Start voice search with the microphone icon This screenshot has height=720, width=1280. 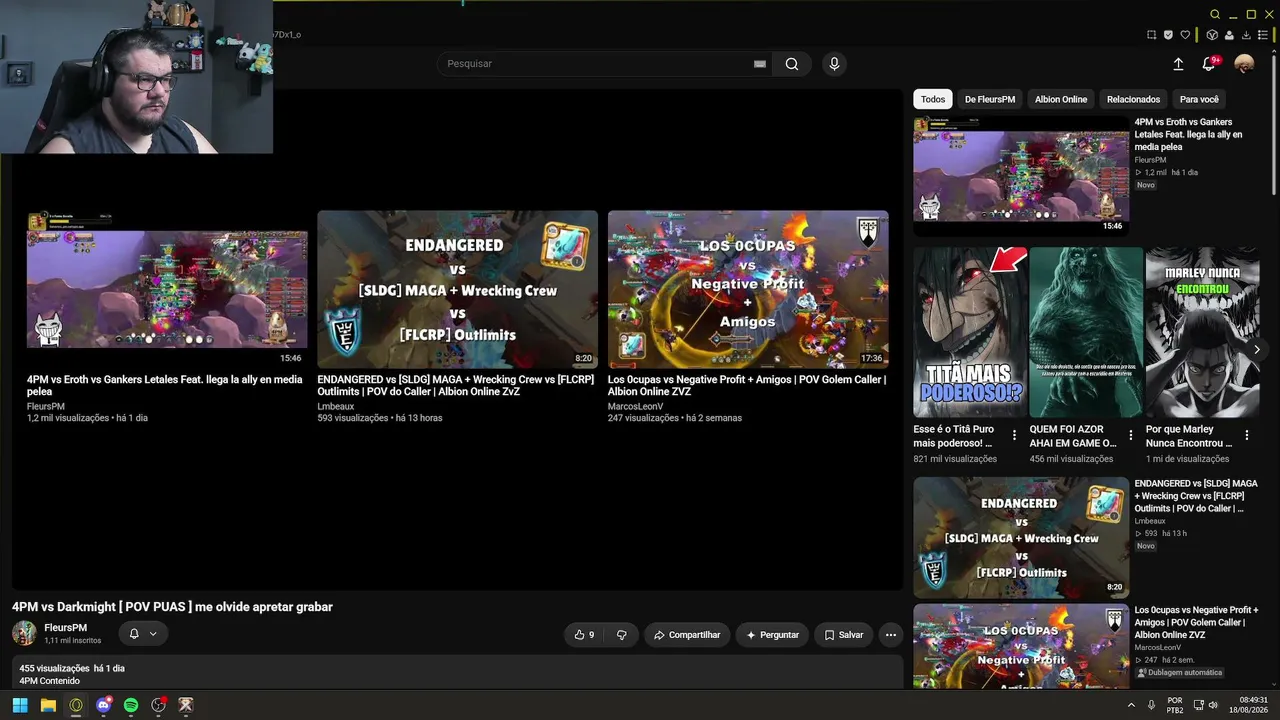(x=834, y=64)
